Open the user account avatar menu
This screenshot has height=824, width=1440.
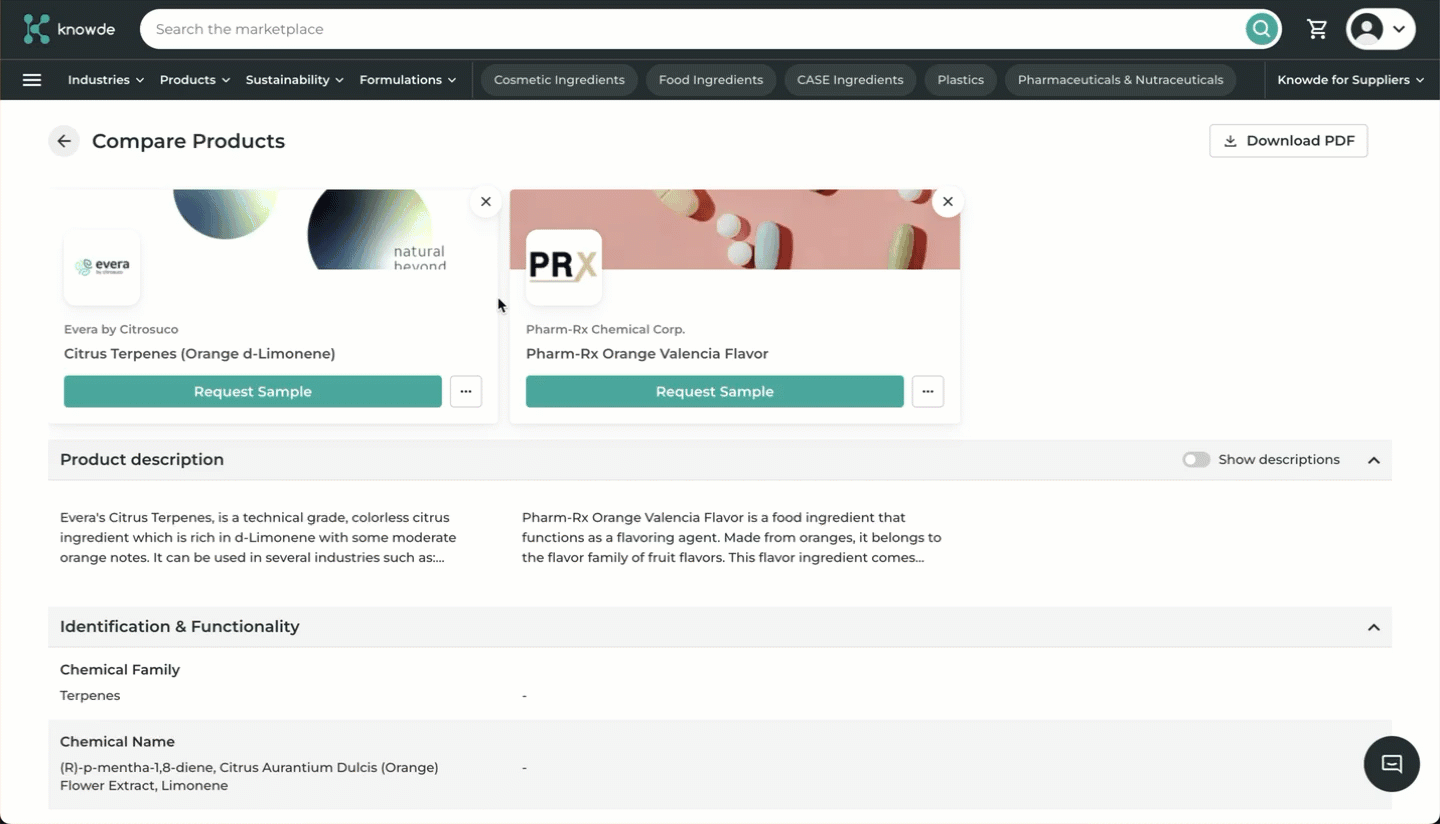1380,29
